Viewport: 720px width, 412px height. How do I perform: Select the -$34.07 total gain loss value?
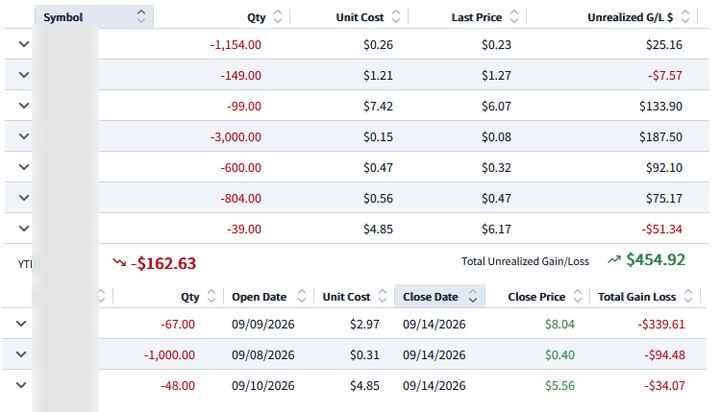click(x=664, y=386)
